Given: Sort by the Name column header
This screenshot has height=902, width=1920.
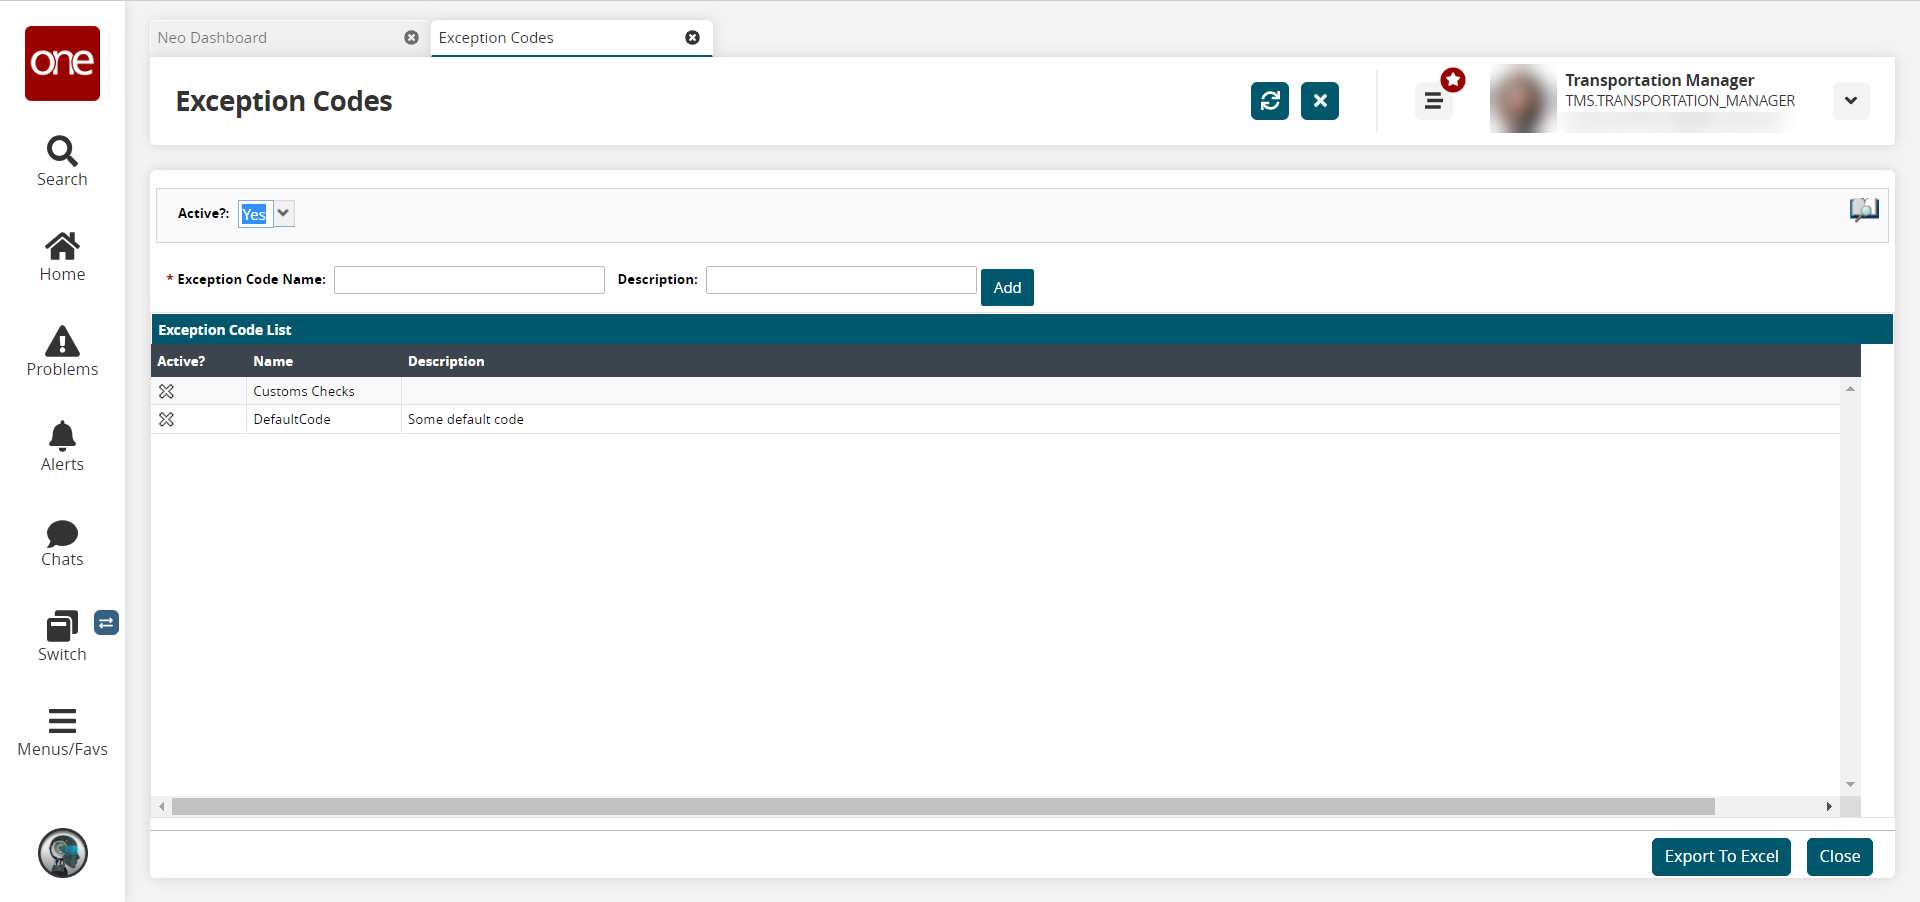Looking at the screenshot, I should tap(273, 361).
